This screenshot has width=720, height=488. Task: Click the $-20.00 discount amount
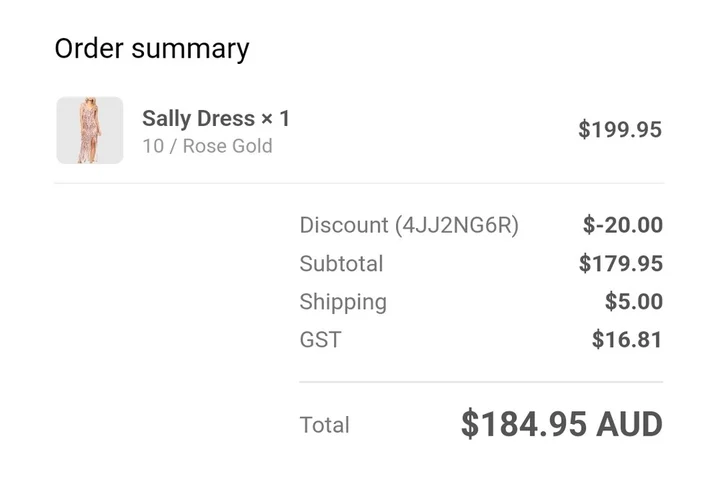pos(623,225)
